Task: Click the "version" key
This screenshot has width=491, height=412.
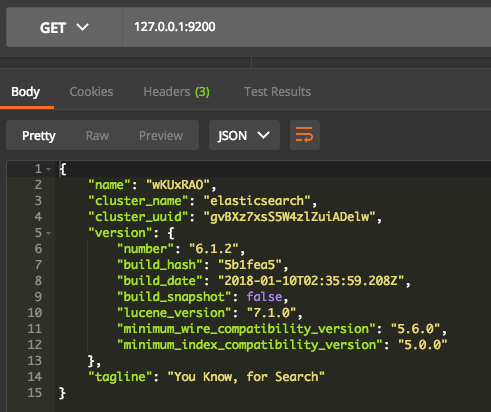Action: pyautogui.click(x=120, y=233)
